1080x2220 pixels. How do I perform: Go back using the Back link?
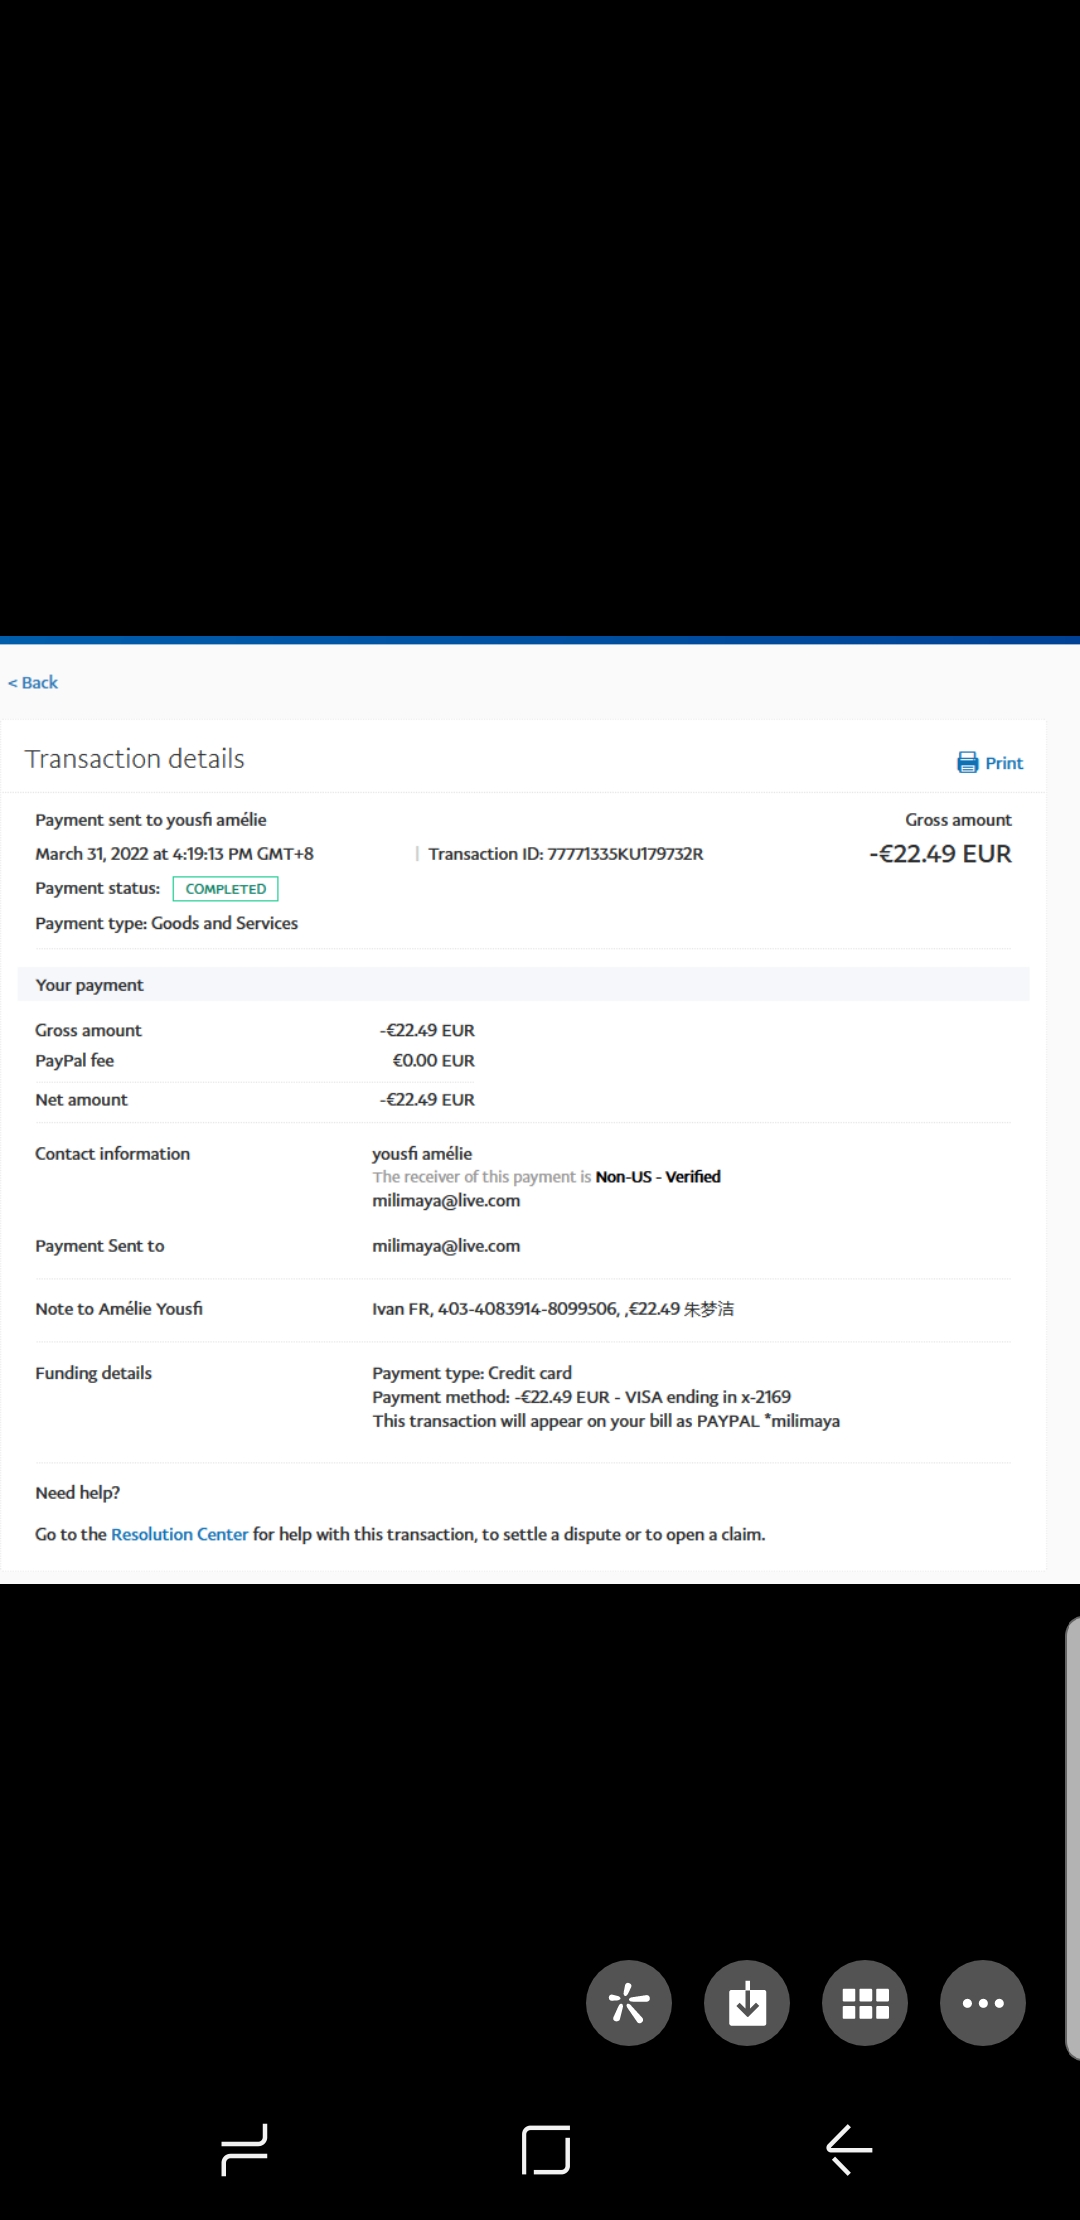(34, 683)
